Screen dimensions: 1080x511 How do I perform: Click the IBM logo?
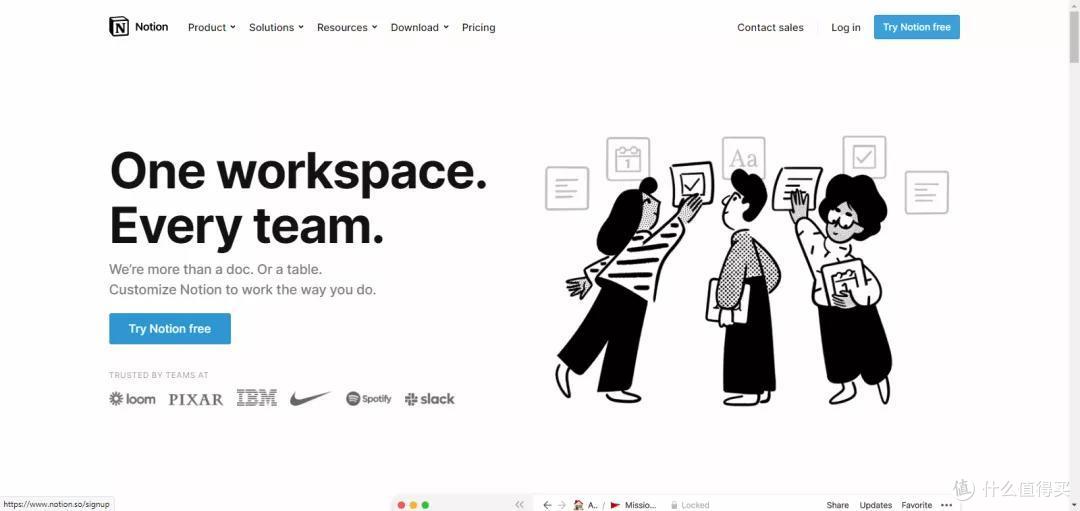pos(257,398)
